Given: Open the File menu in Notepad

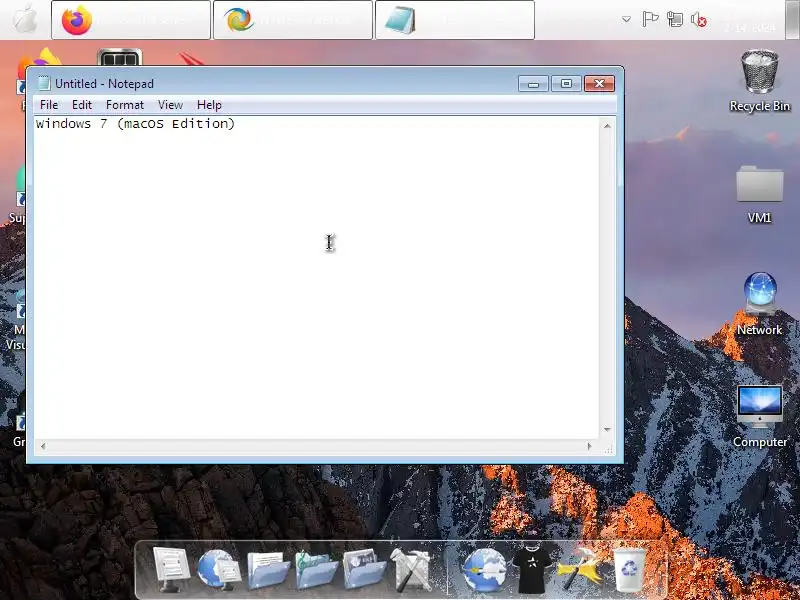Looking at the screenshot, I should 49,105.
